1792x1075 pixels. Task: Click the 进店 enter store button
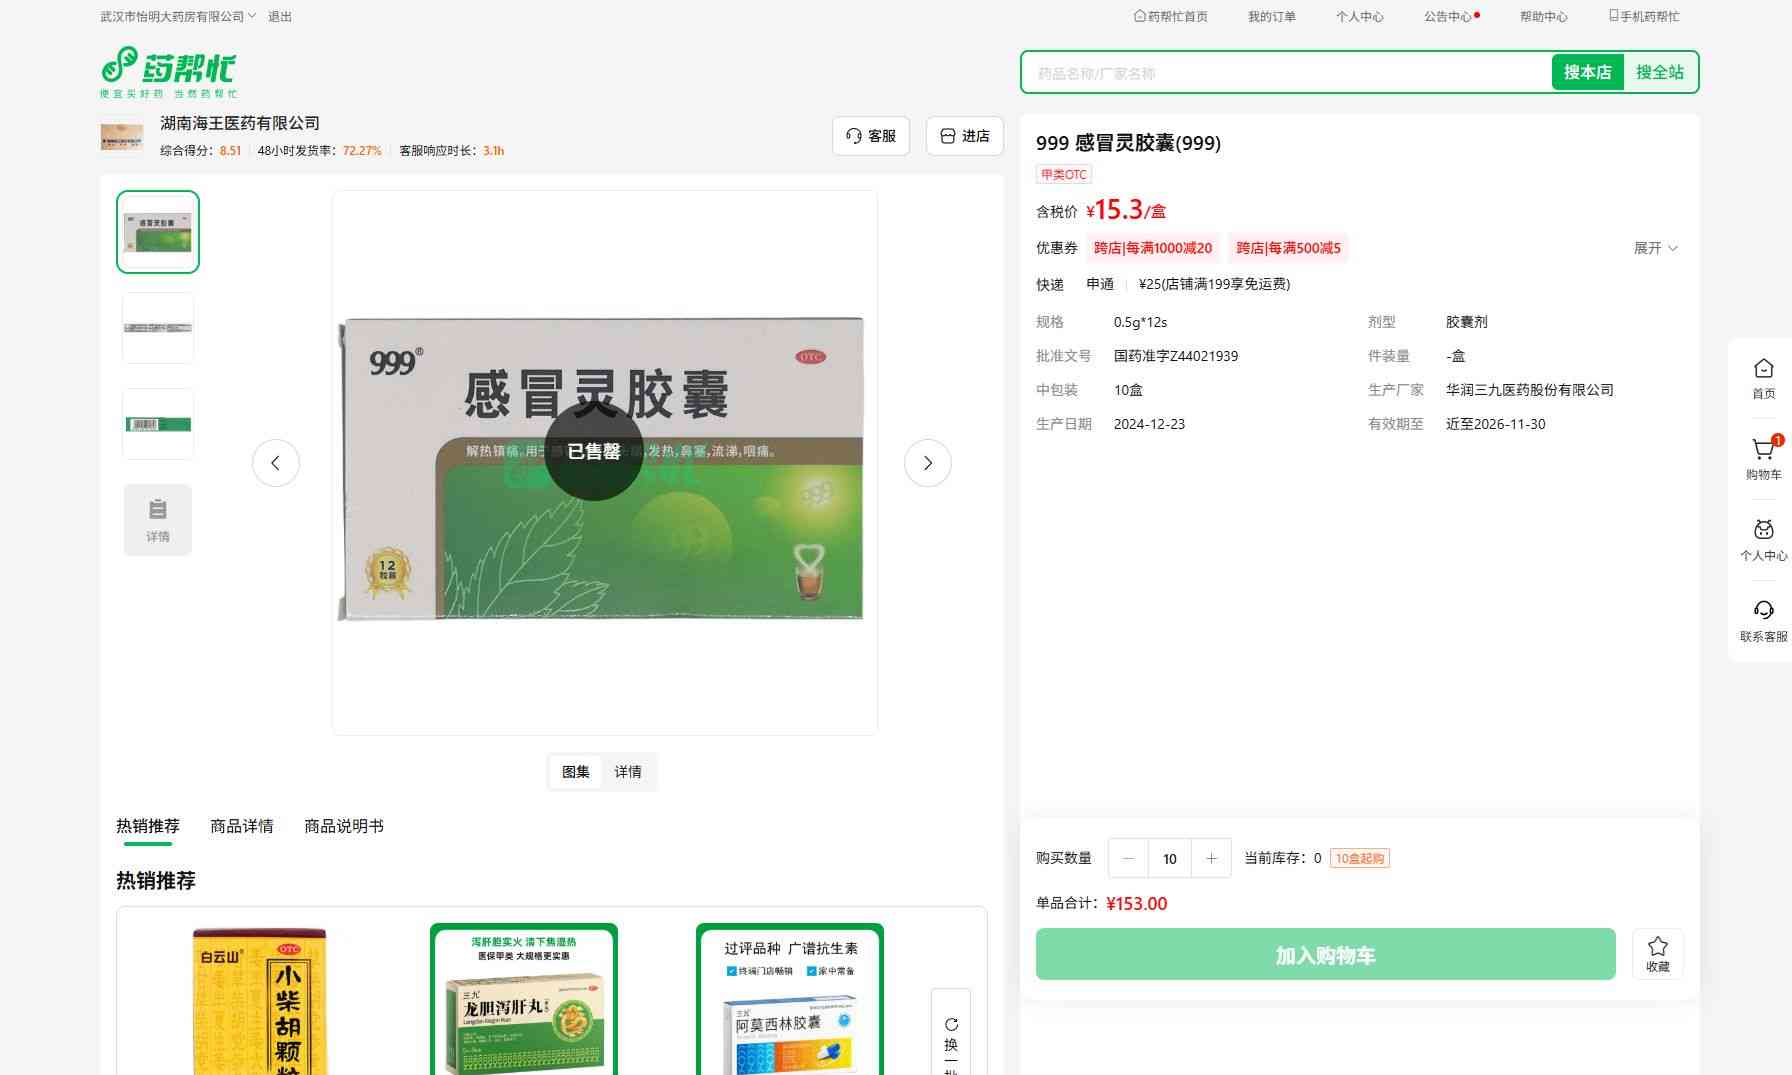(965, 136)
